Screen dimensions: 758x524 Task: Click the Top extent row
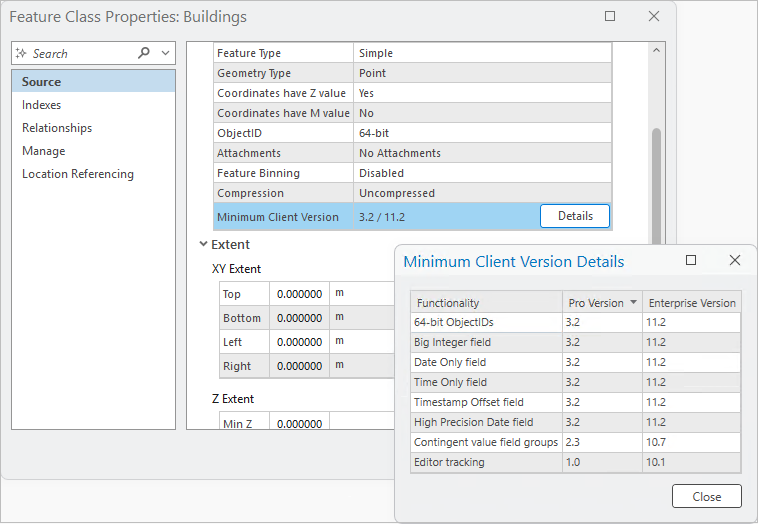(x=307, y=293)
